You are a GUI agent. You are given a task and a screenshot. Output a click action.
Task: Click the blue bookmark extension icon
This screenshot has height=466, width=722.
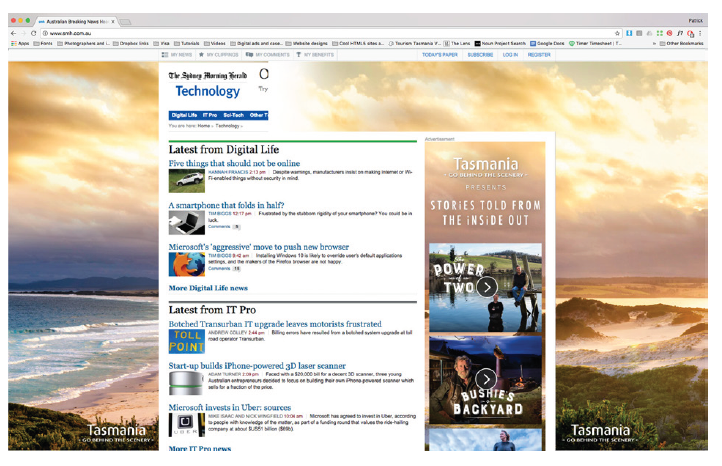coord(629,33)
